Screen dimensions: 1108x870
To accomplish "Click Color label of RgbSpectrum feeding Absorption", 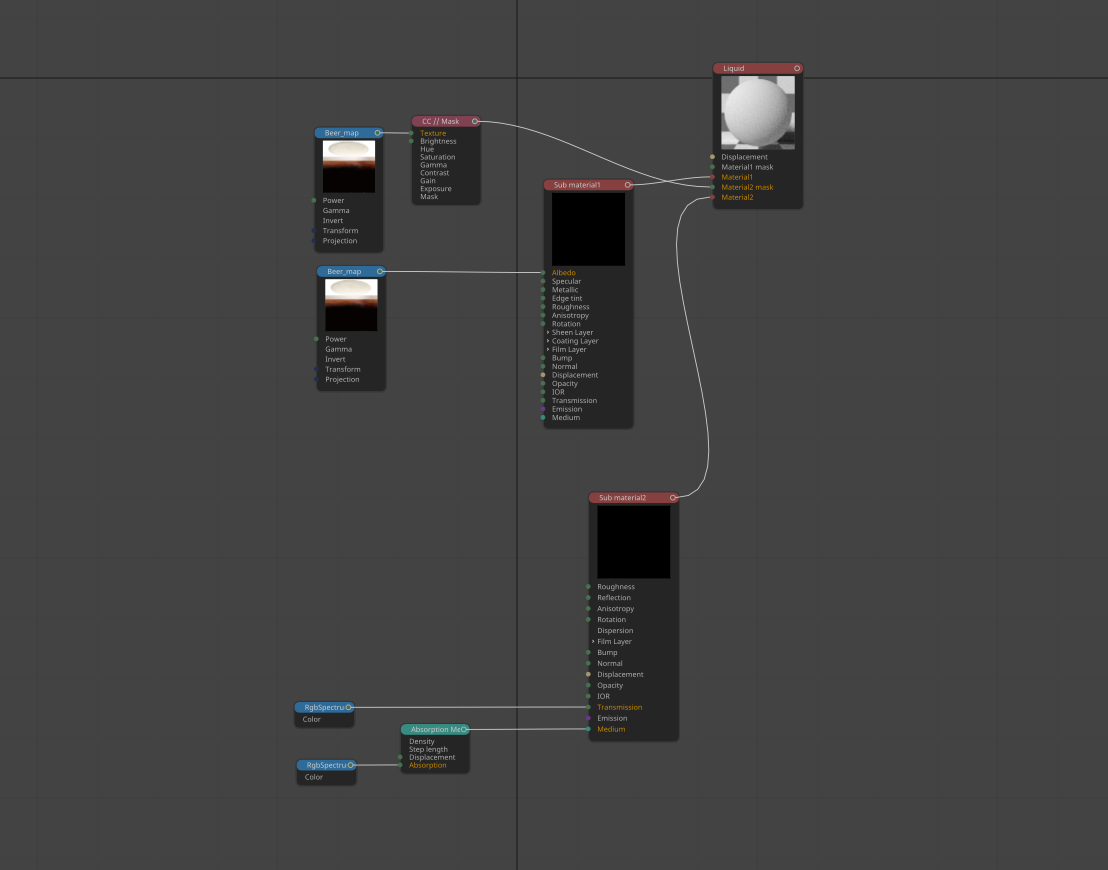I will 314,777.
